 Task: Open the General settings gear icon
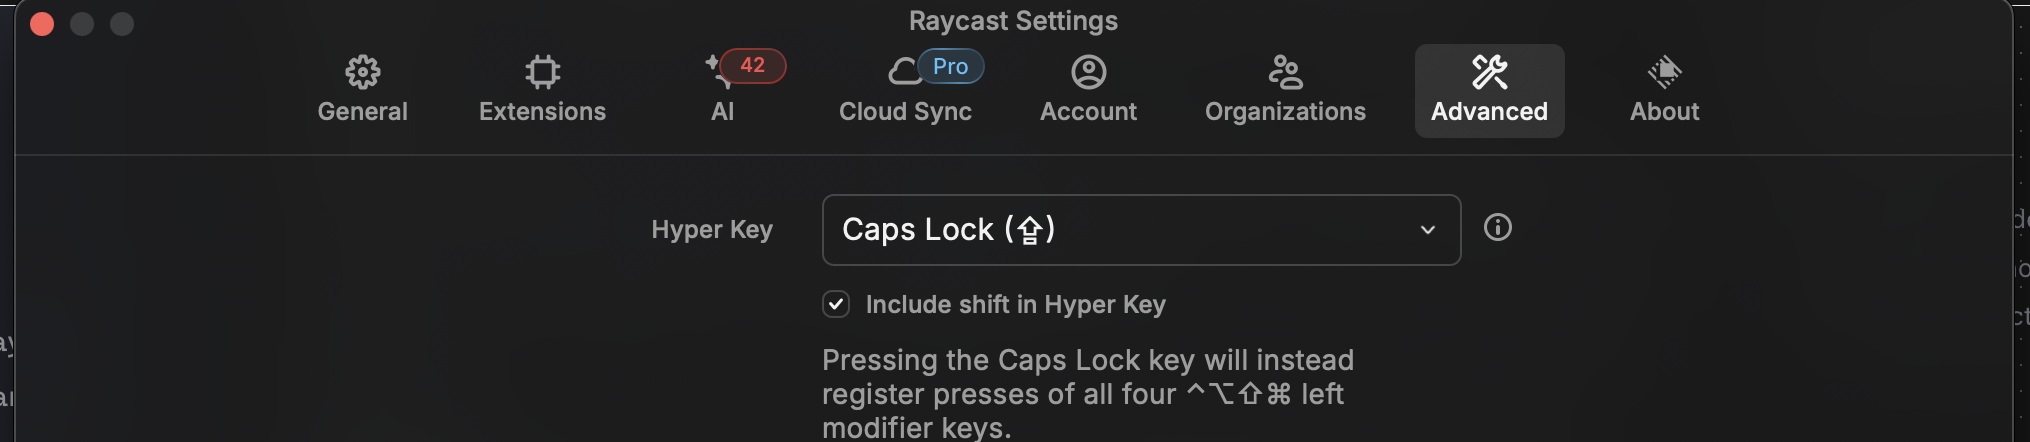coord(362,72)
